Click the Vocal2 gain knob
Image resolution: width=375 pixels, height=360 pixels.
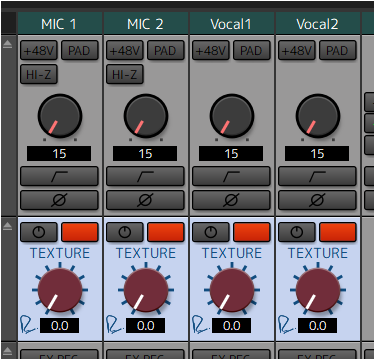[x=318, y=116]
